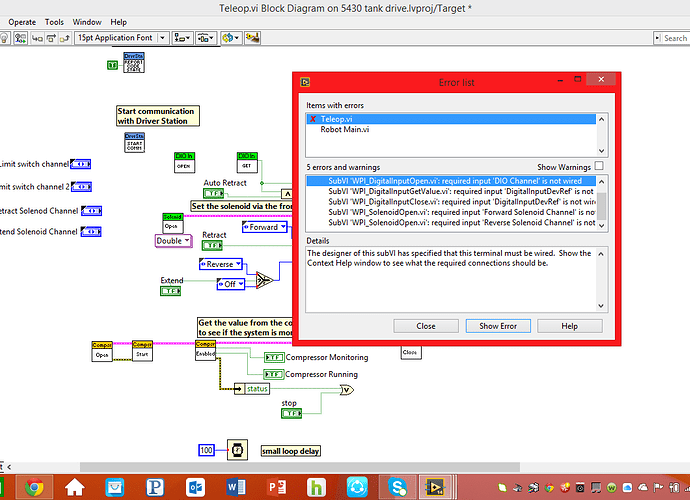
Task: Select the Compressor Start subVI node
Action: tap(143, 351)
